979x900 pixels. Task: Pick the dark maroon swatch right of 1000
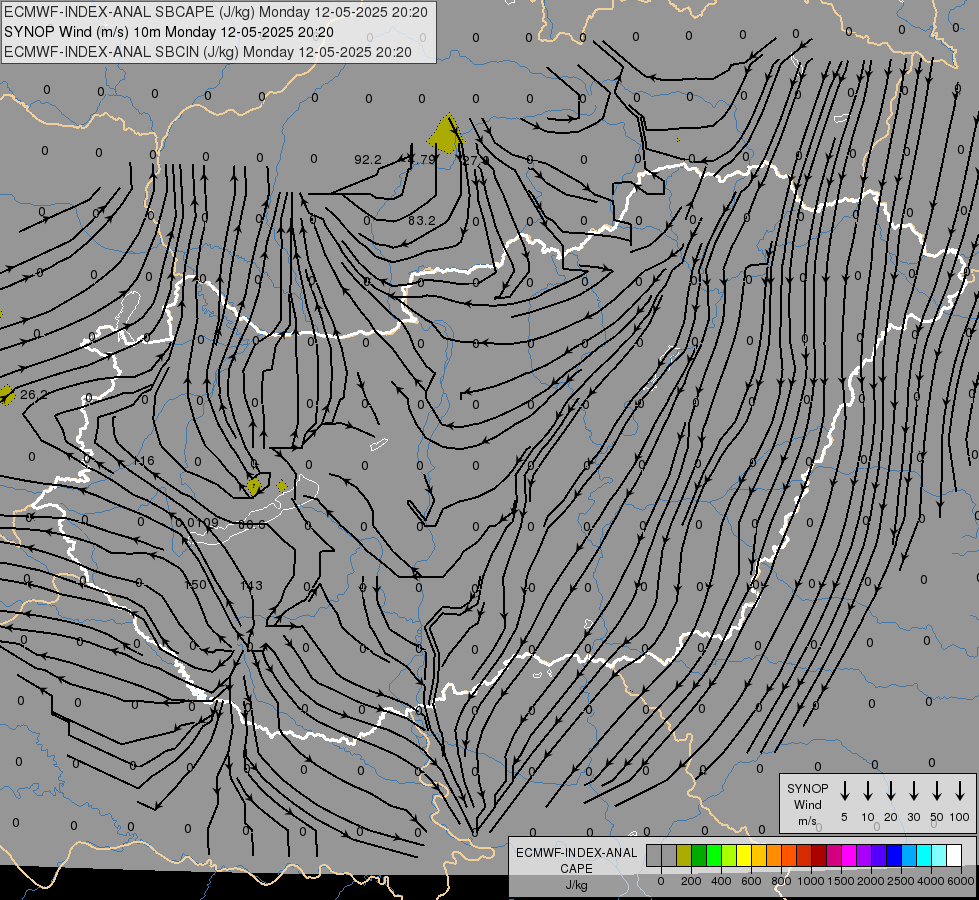819,855
